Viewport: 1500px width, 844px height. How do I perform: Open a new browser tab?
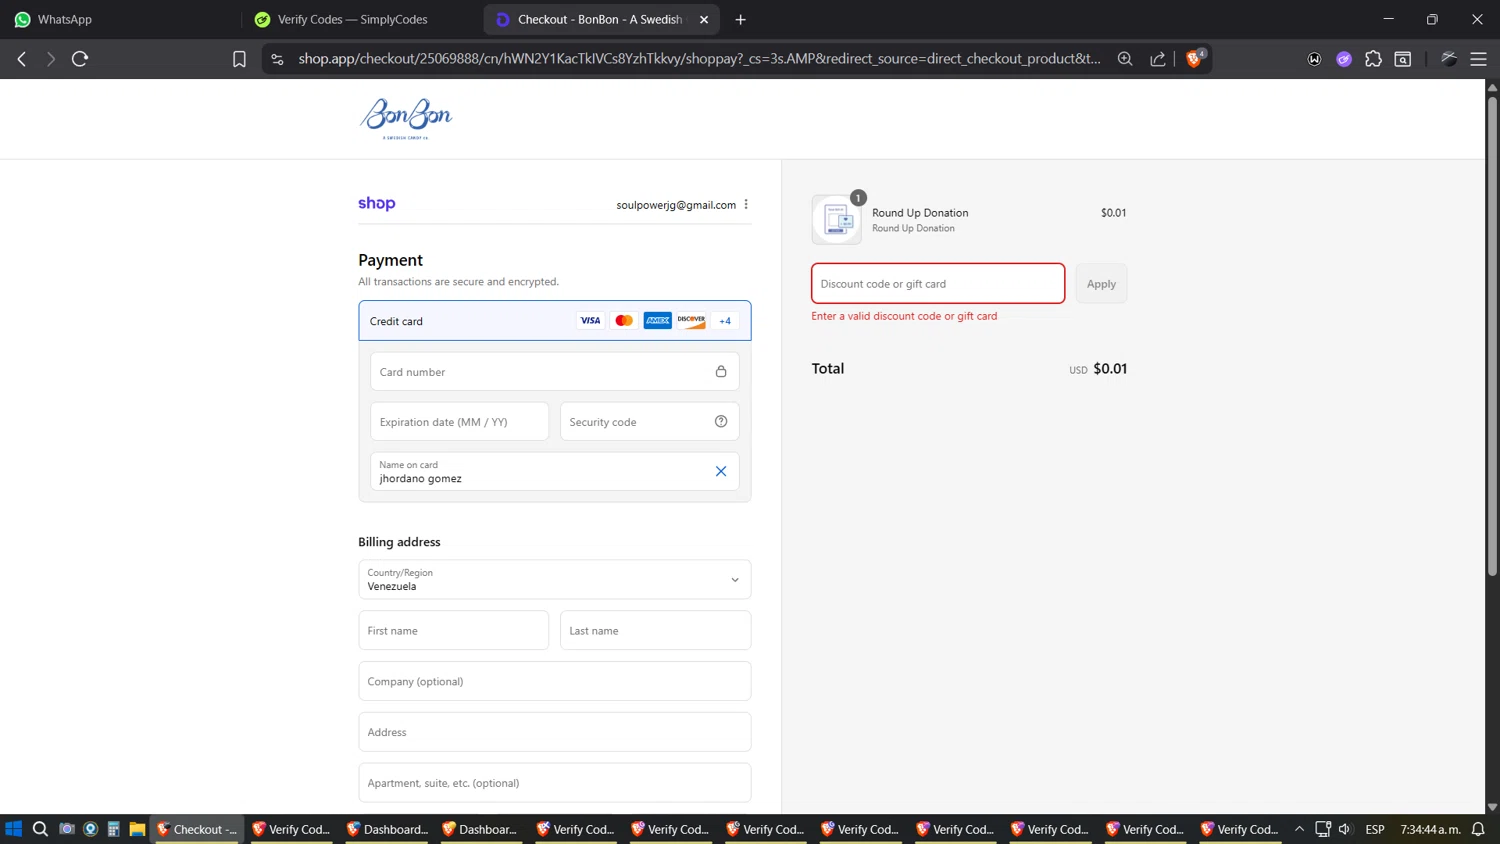741,19
